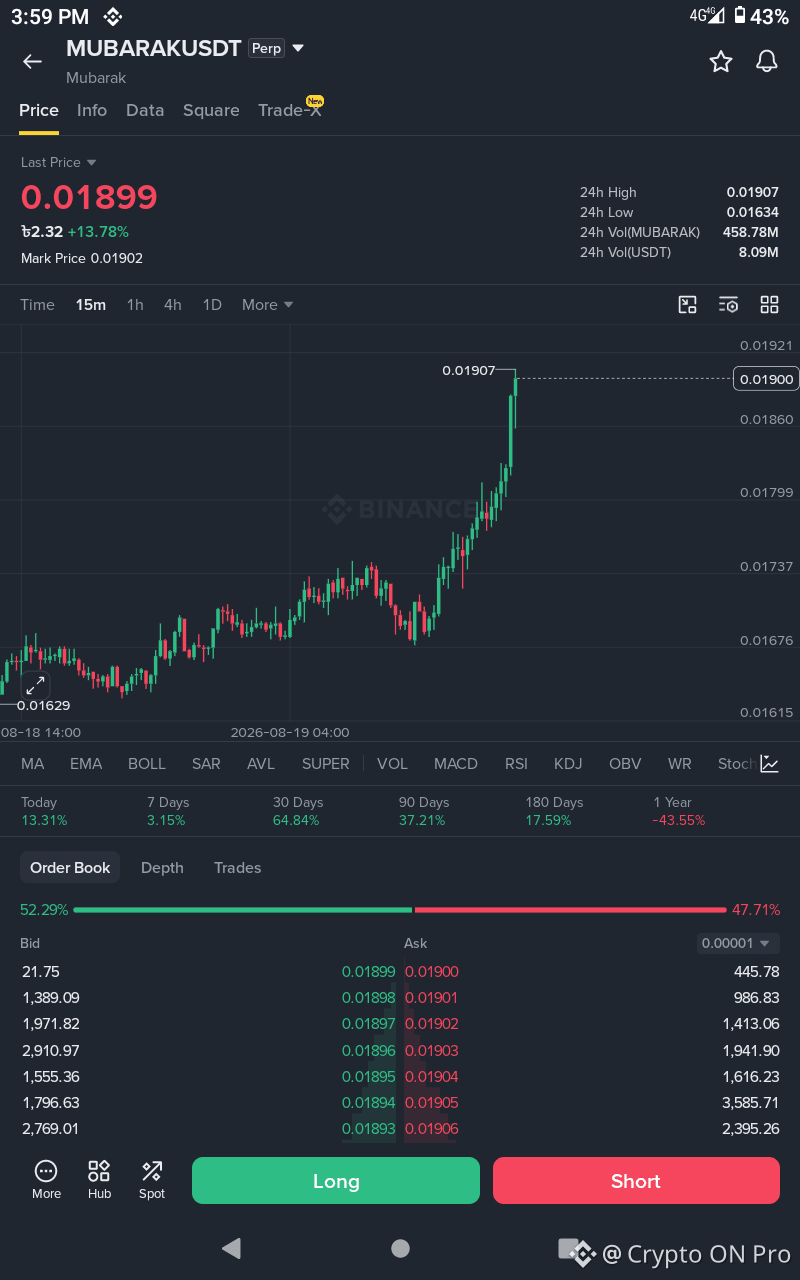This screenshot has height=1280, width=800.
Task: Select the Time chart interval
Action: [x=38, y=305]
